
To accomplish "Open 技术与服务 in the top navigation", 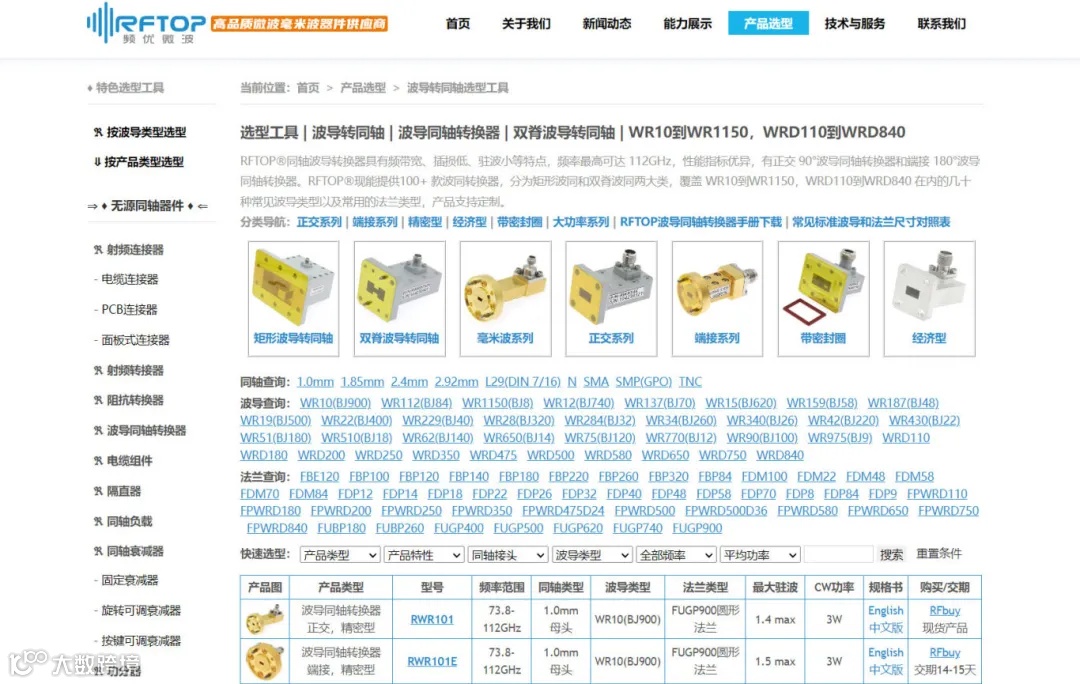I will click(x=855, y=23).
